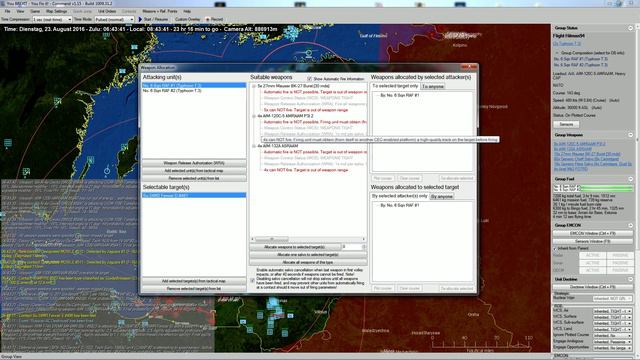Collapse the Unit Doctrine panel header icon
640x360 pixels.
630,279
